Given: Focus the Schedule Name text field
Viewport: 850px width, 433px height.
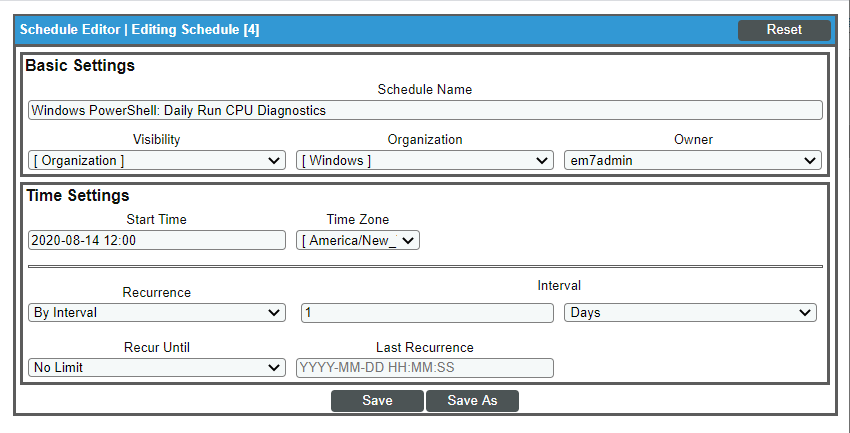Looking at the screenshot, I should click(425, 110).
